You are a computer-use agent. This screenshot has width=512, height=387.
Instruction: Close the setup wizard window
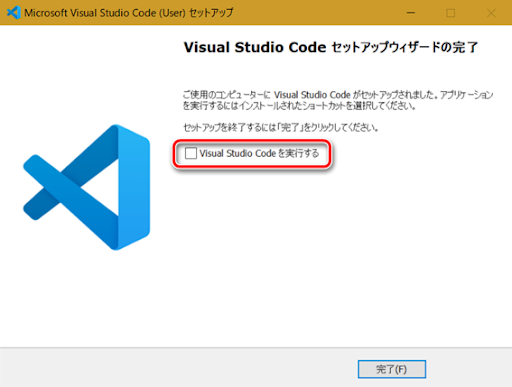tap(491, 13)
